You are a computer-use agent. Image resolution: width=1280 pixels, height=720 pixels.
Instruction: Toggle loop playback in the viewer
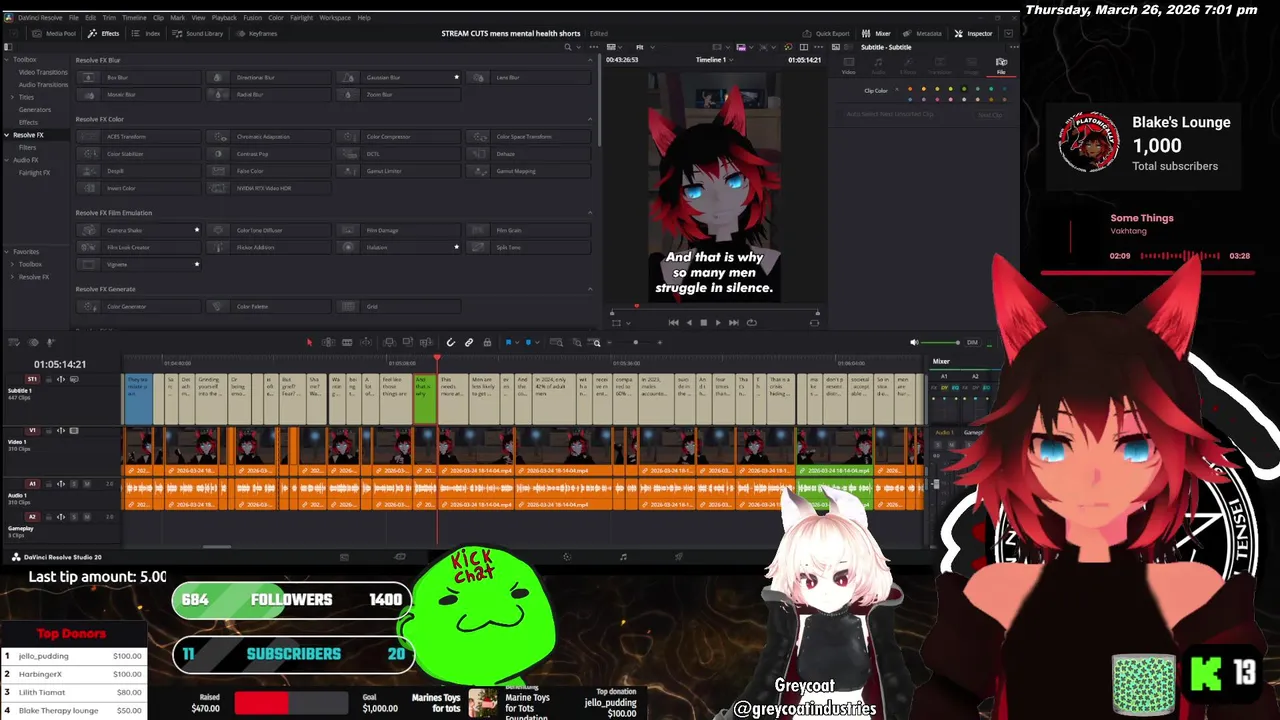(x=752, y=322)
